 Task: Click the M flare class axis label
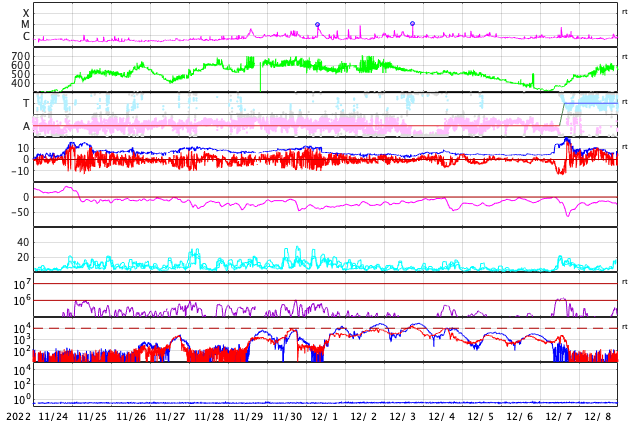click(25, 25)
